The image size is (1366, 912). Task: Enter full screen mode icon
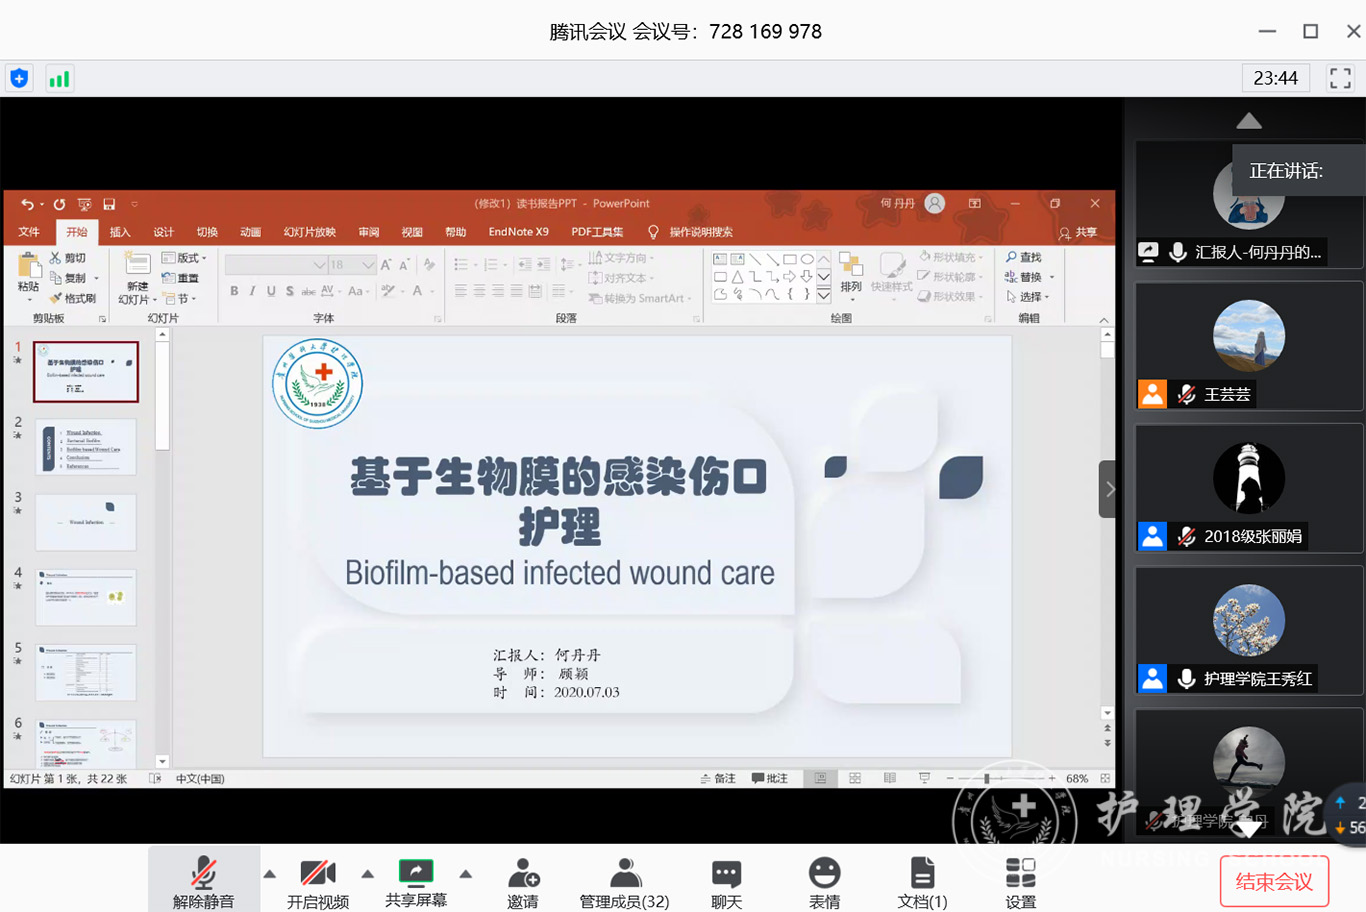[x=1340, y=78]
